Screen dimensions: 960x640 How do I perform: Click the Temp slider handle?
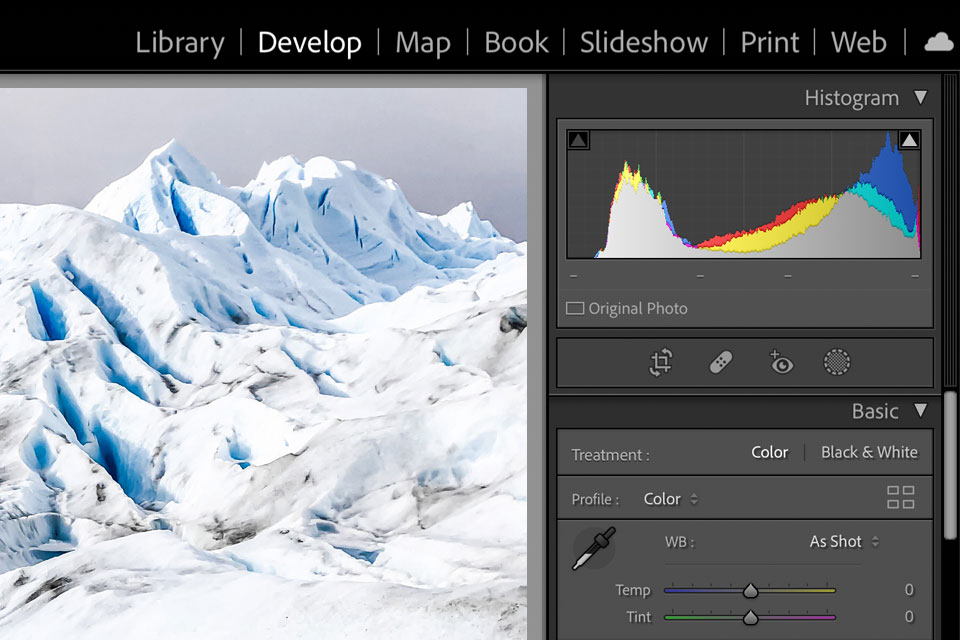coord(751,591)
